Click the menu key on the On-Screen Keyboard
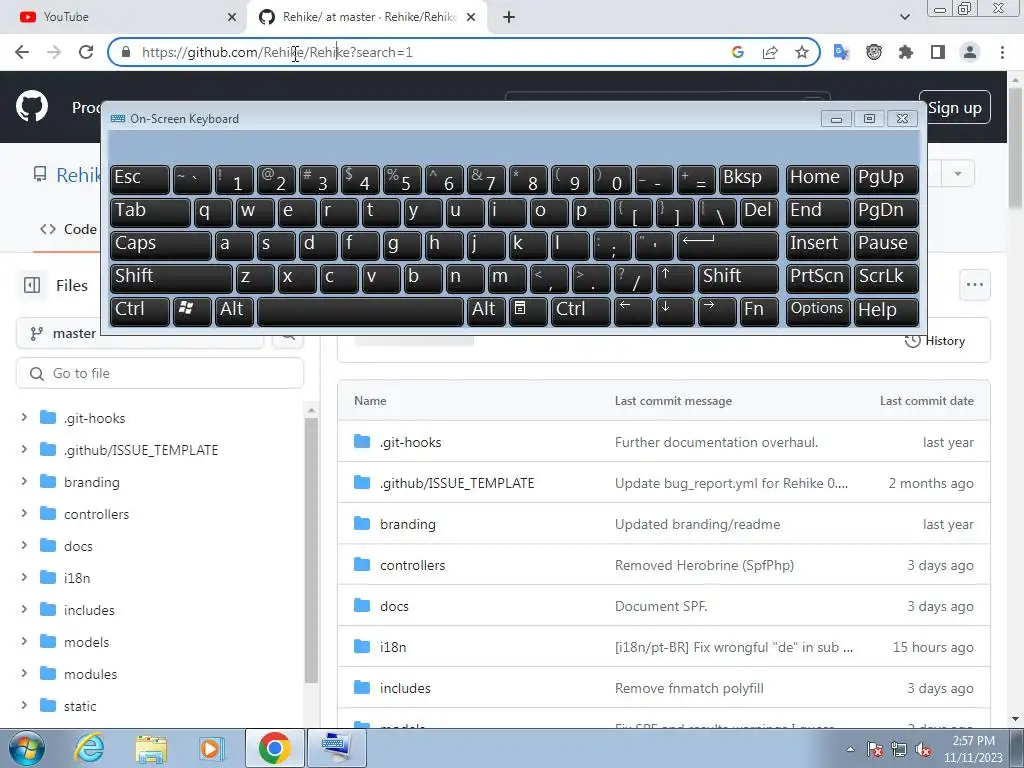The image size is (1024, 768). [528, 310]
